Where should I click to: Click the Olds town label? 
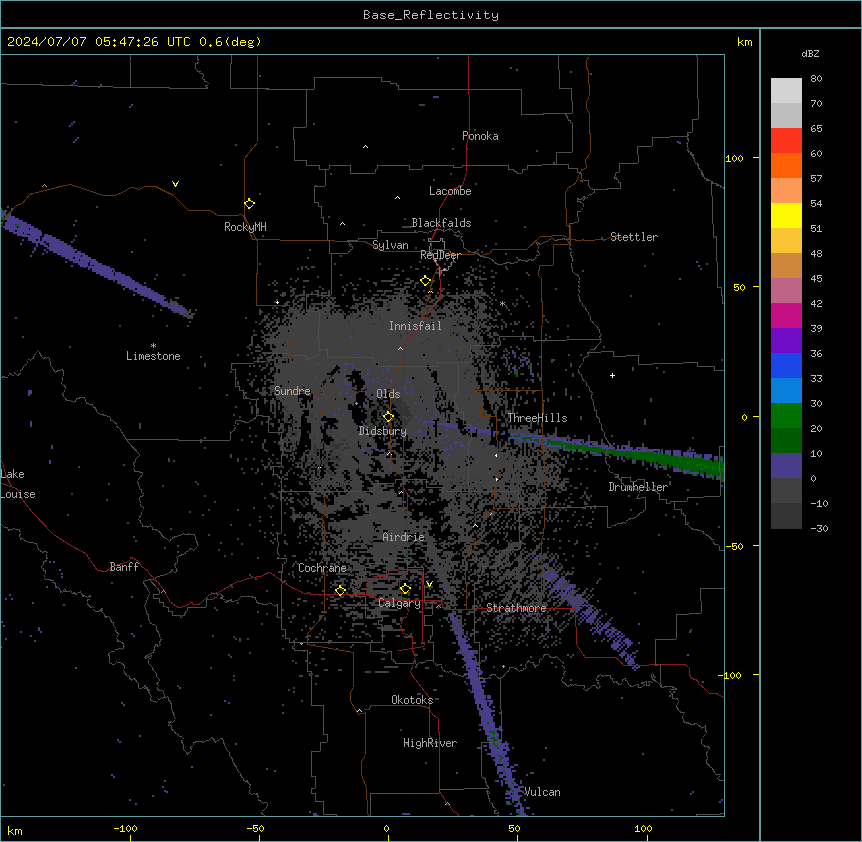(388, 394)
